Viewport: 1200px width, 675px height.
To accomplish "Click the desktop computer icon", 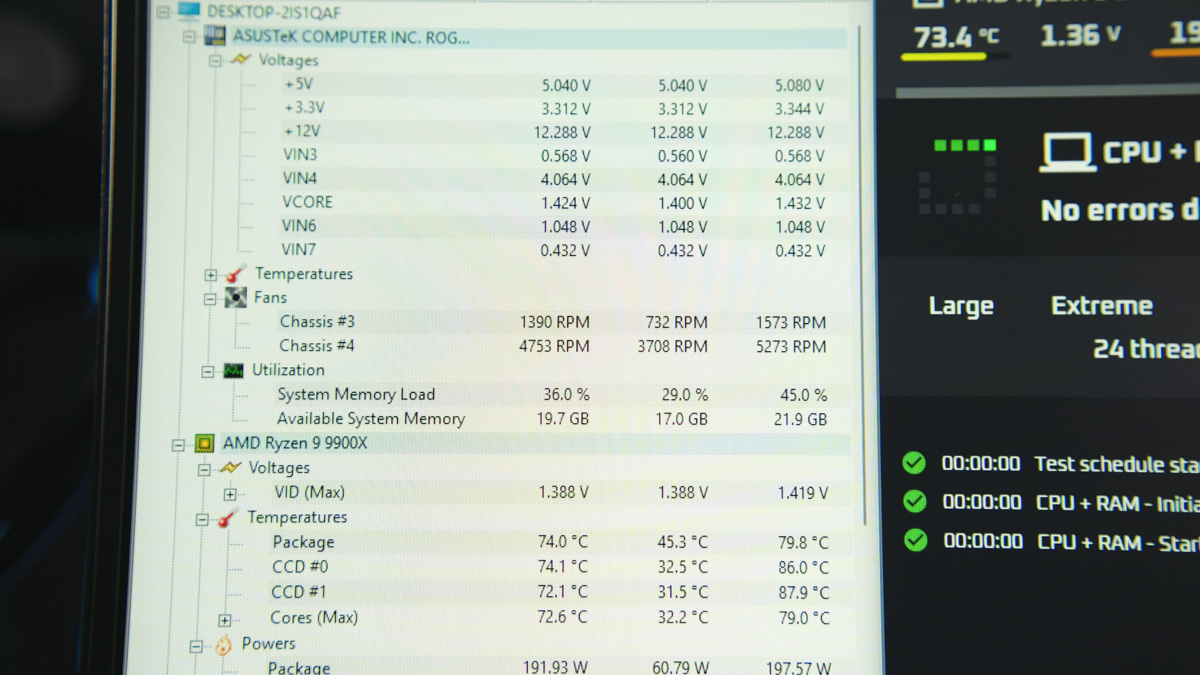I will pyautogui.click(x=189, y=11).
